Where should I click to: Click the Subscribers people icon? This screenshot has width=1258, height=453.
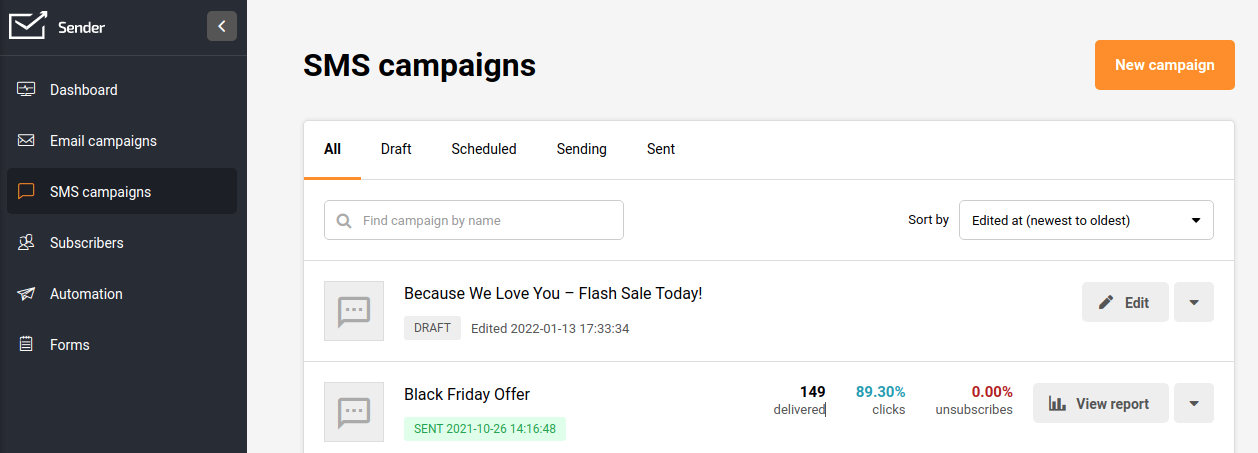coord(27,243)
